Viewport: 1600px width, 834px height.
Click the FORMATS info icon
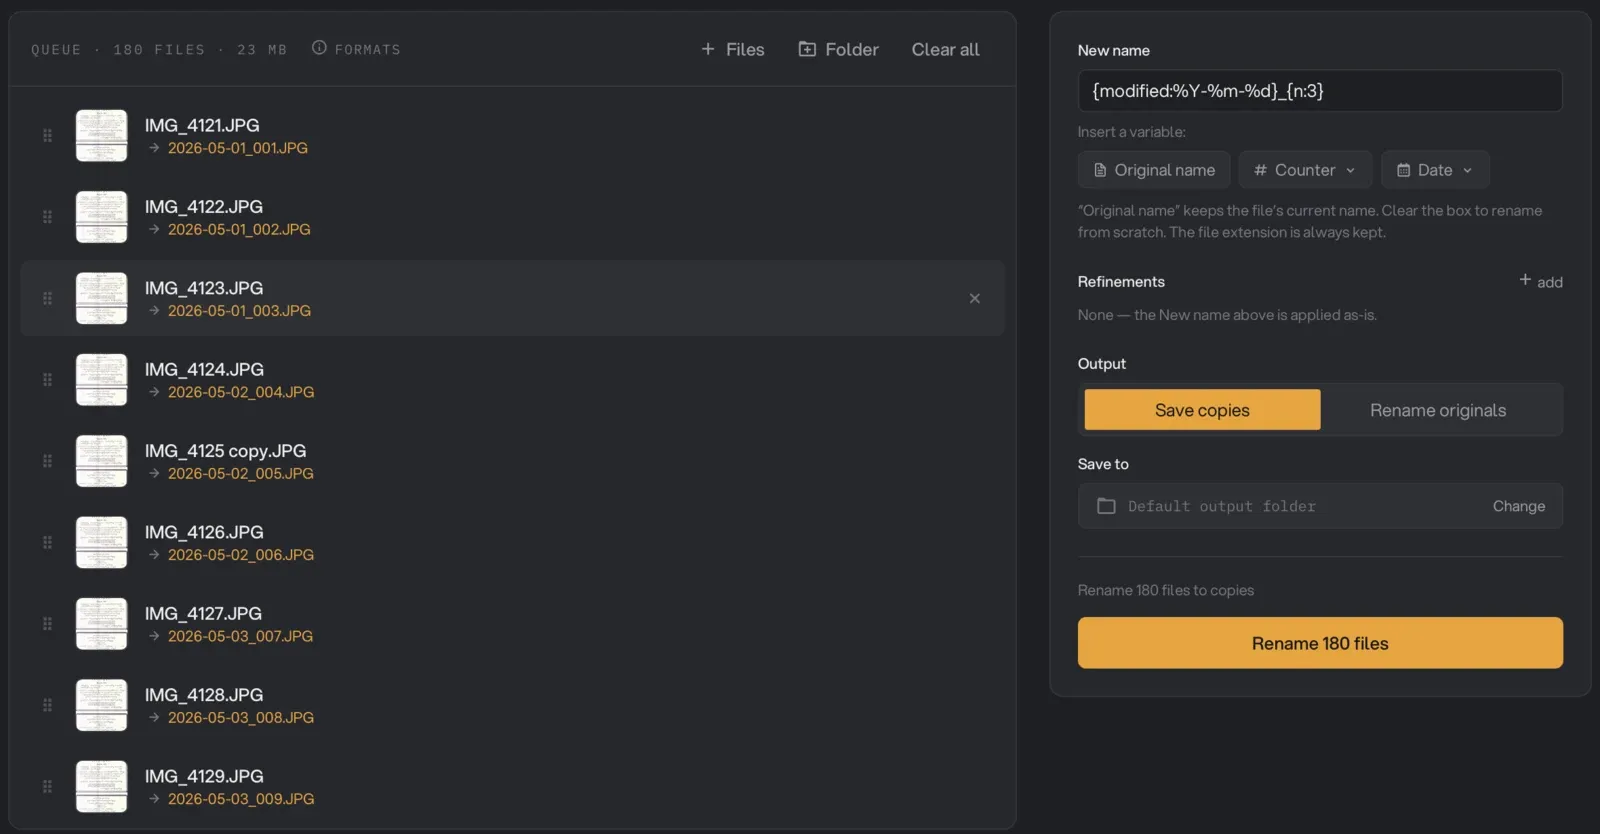tap(319, 47)
